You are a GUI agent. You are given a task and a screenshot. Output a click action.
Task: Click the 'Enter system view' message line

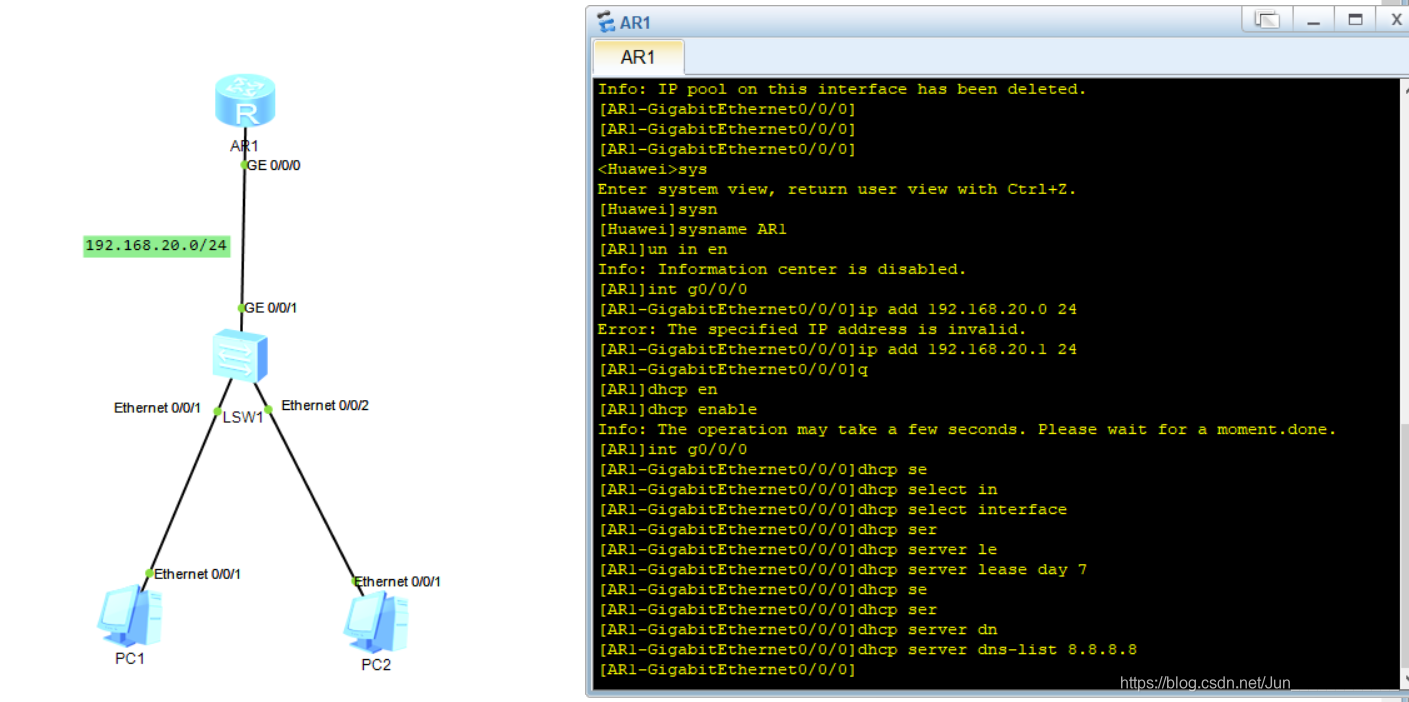point(837,189)
